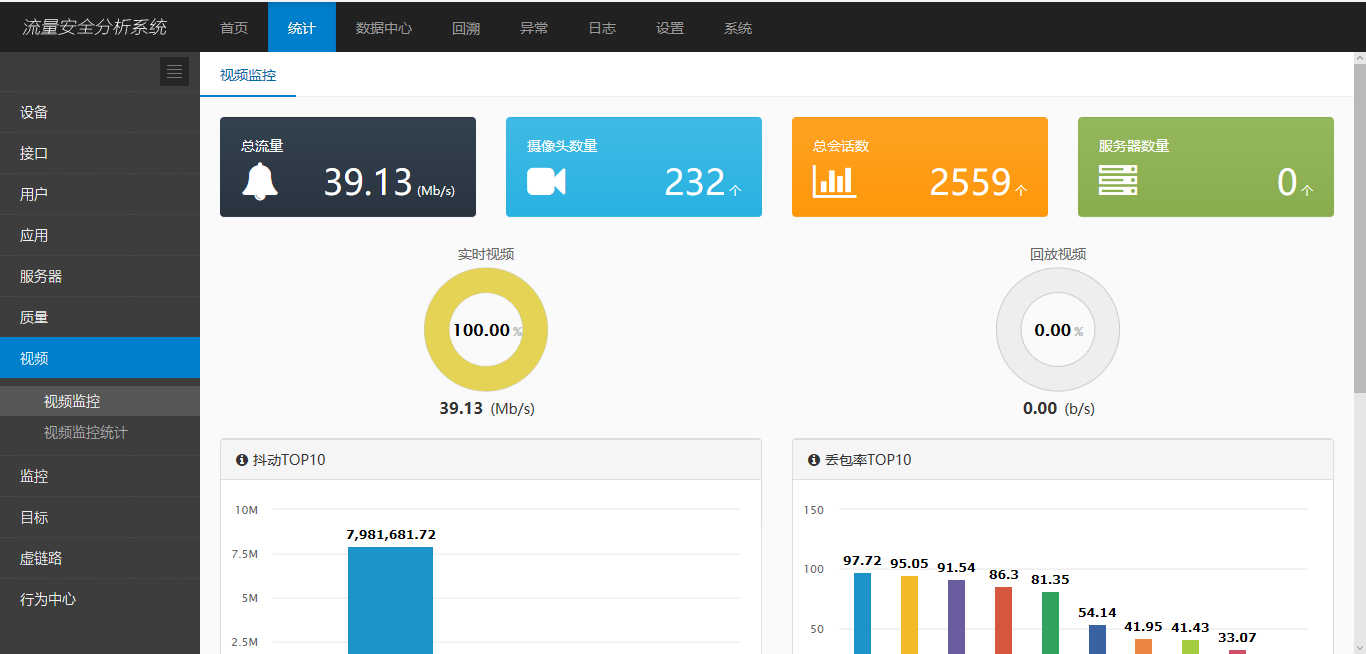Screen dimensions: 1366x654
Task: Collapse the 视频 sidebar section
Action: pyautogui.click(x=100, y=358)
